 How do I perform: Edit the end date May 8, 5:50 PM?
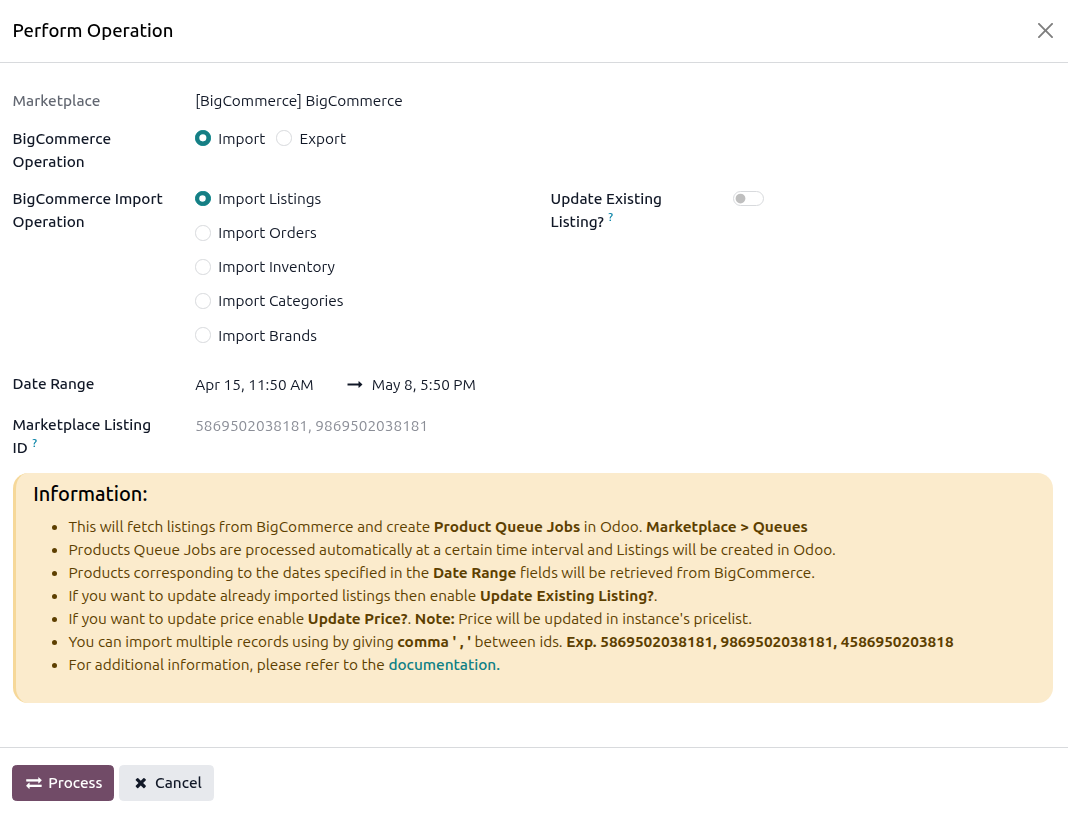(424, 385)
